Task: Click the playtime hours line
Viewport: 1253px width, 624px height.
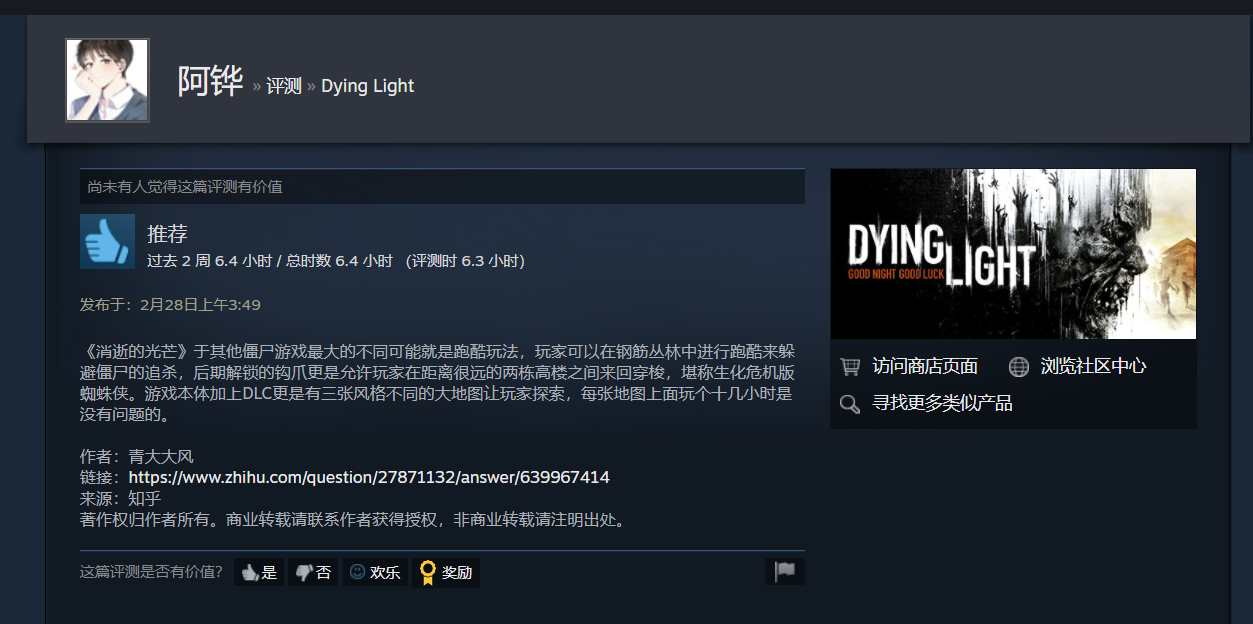Action: (x=336, y=261)
